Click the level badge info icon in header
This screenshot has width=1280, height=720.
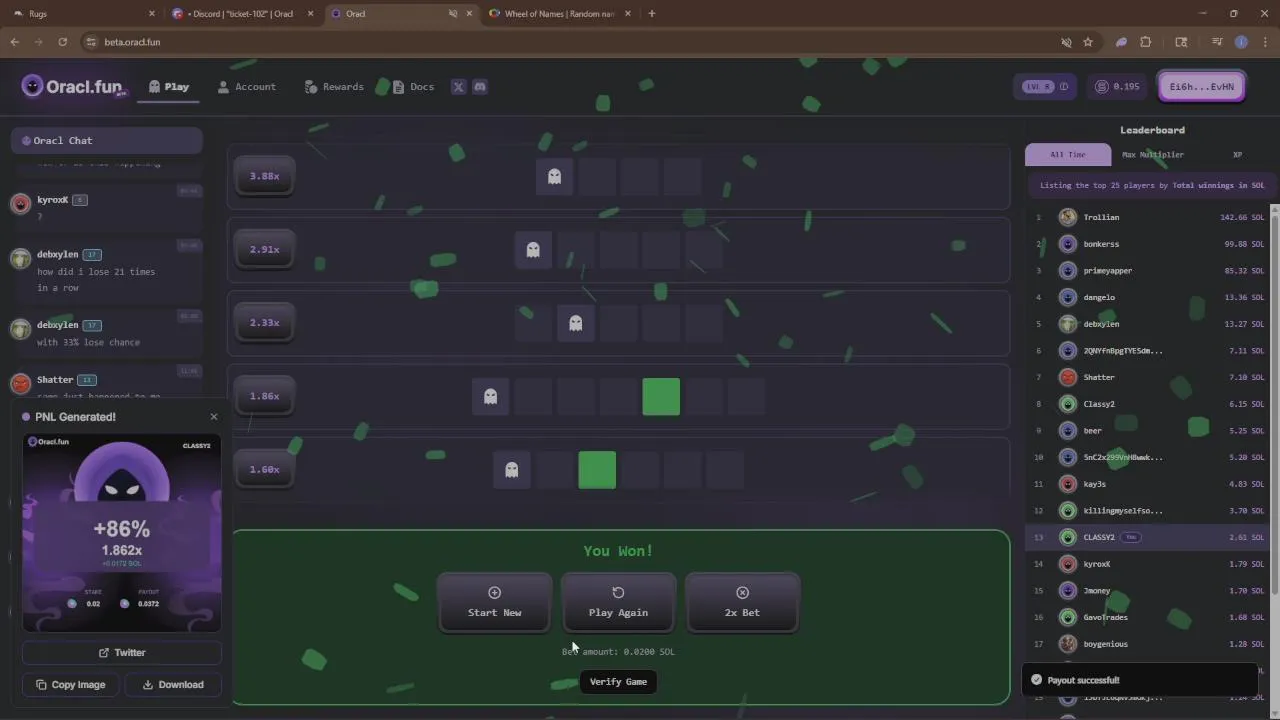[x=1064, y=87]
